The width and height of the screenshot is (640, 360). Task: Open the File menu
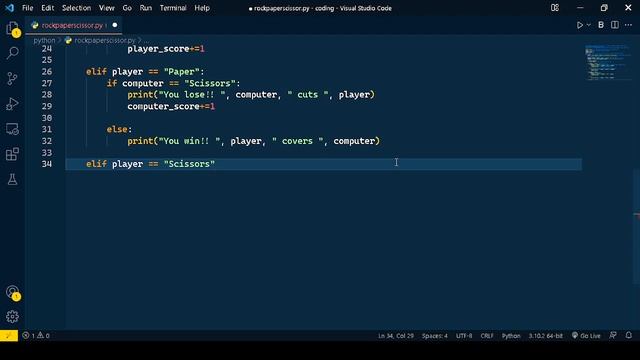pos(27,8)
